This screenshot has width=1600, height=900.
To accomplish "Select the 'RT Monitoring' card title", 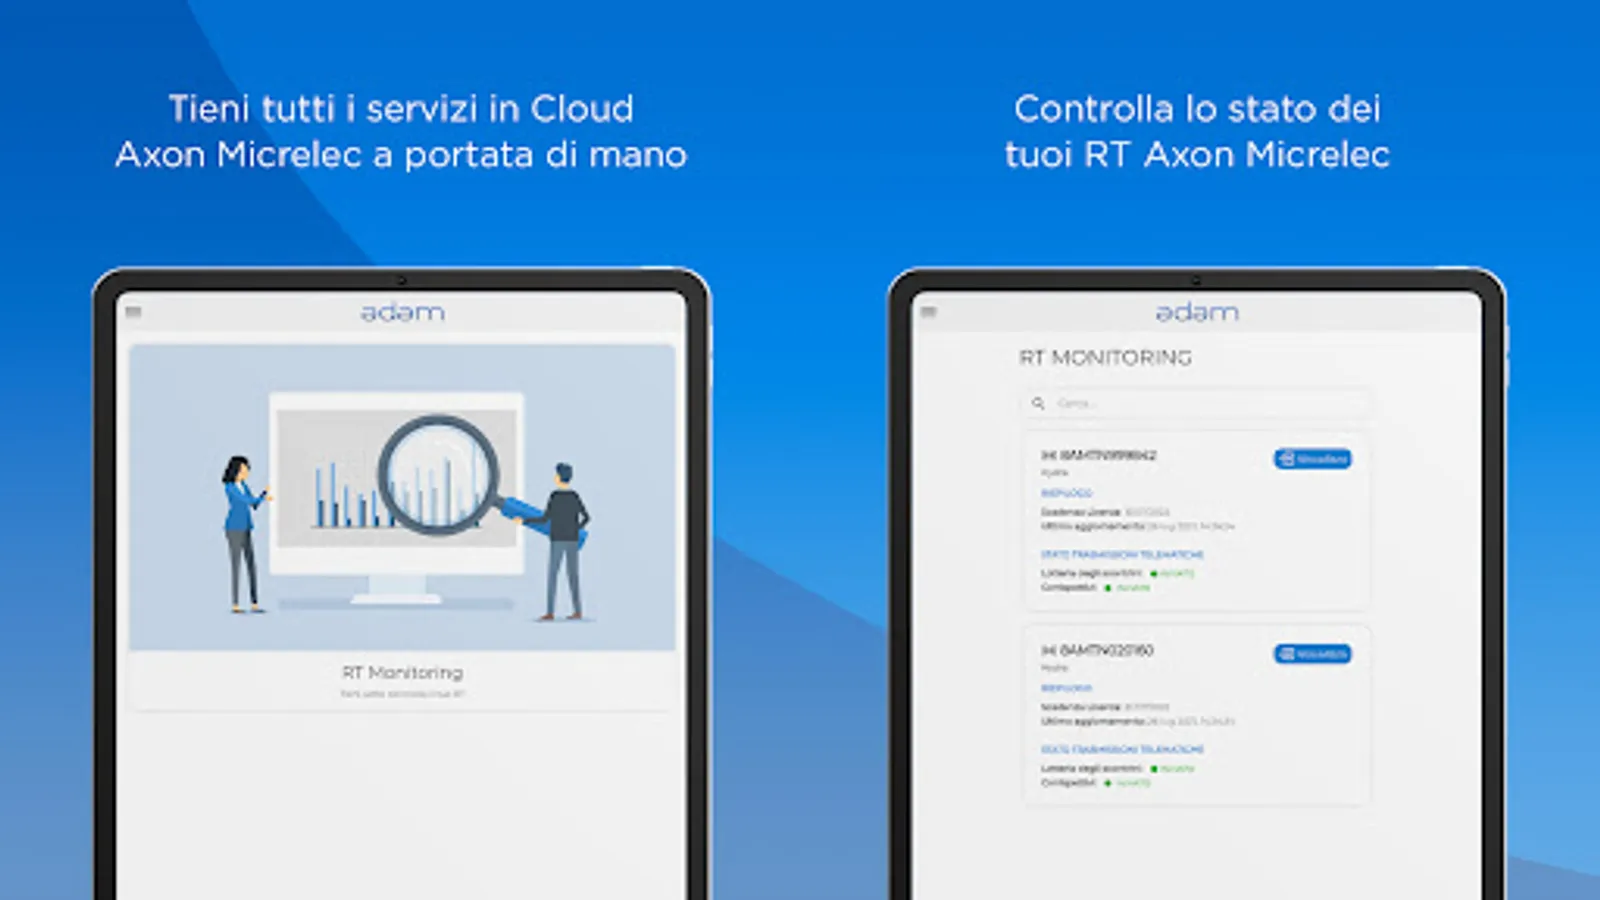I will coord(402,672).
